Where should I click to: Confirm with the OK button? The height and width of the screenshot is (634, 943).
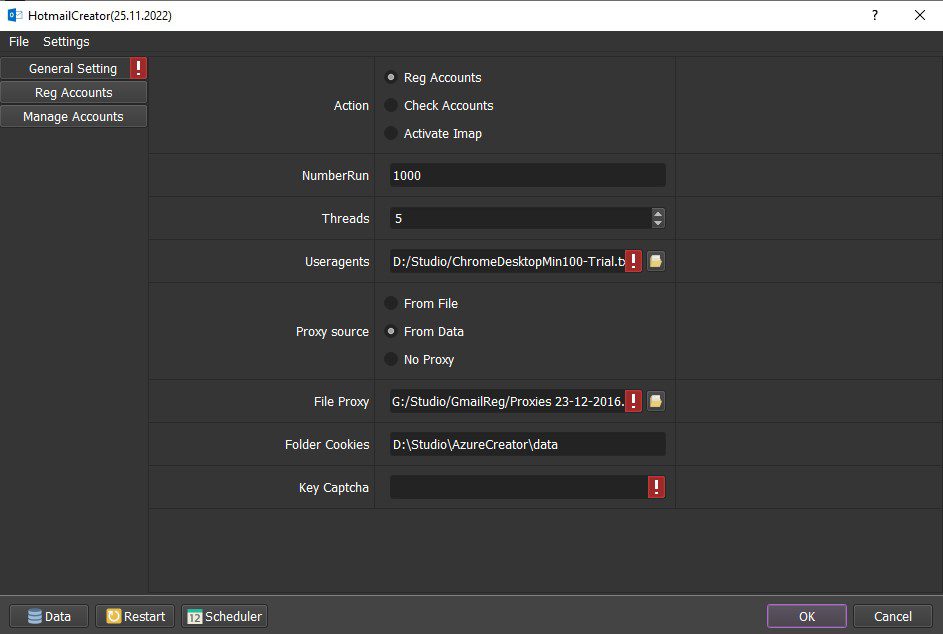(806, 616)
